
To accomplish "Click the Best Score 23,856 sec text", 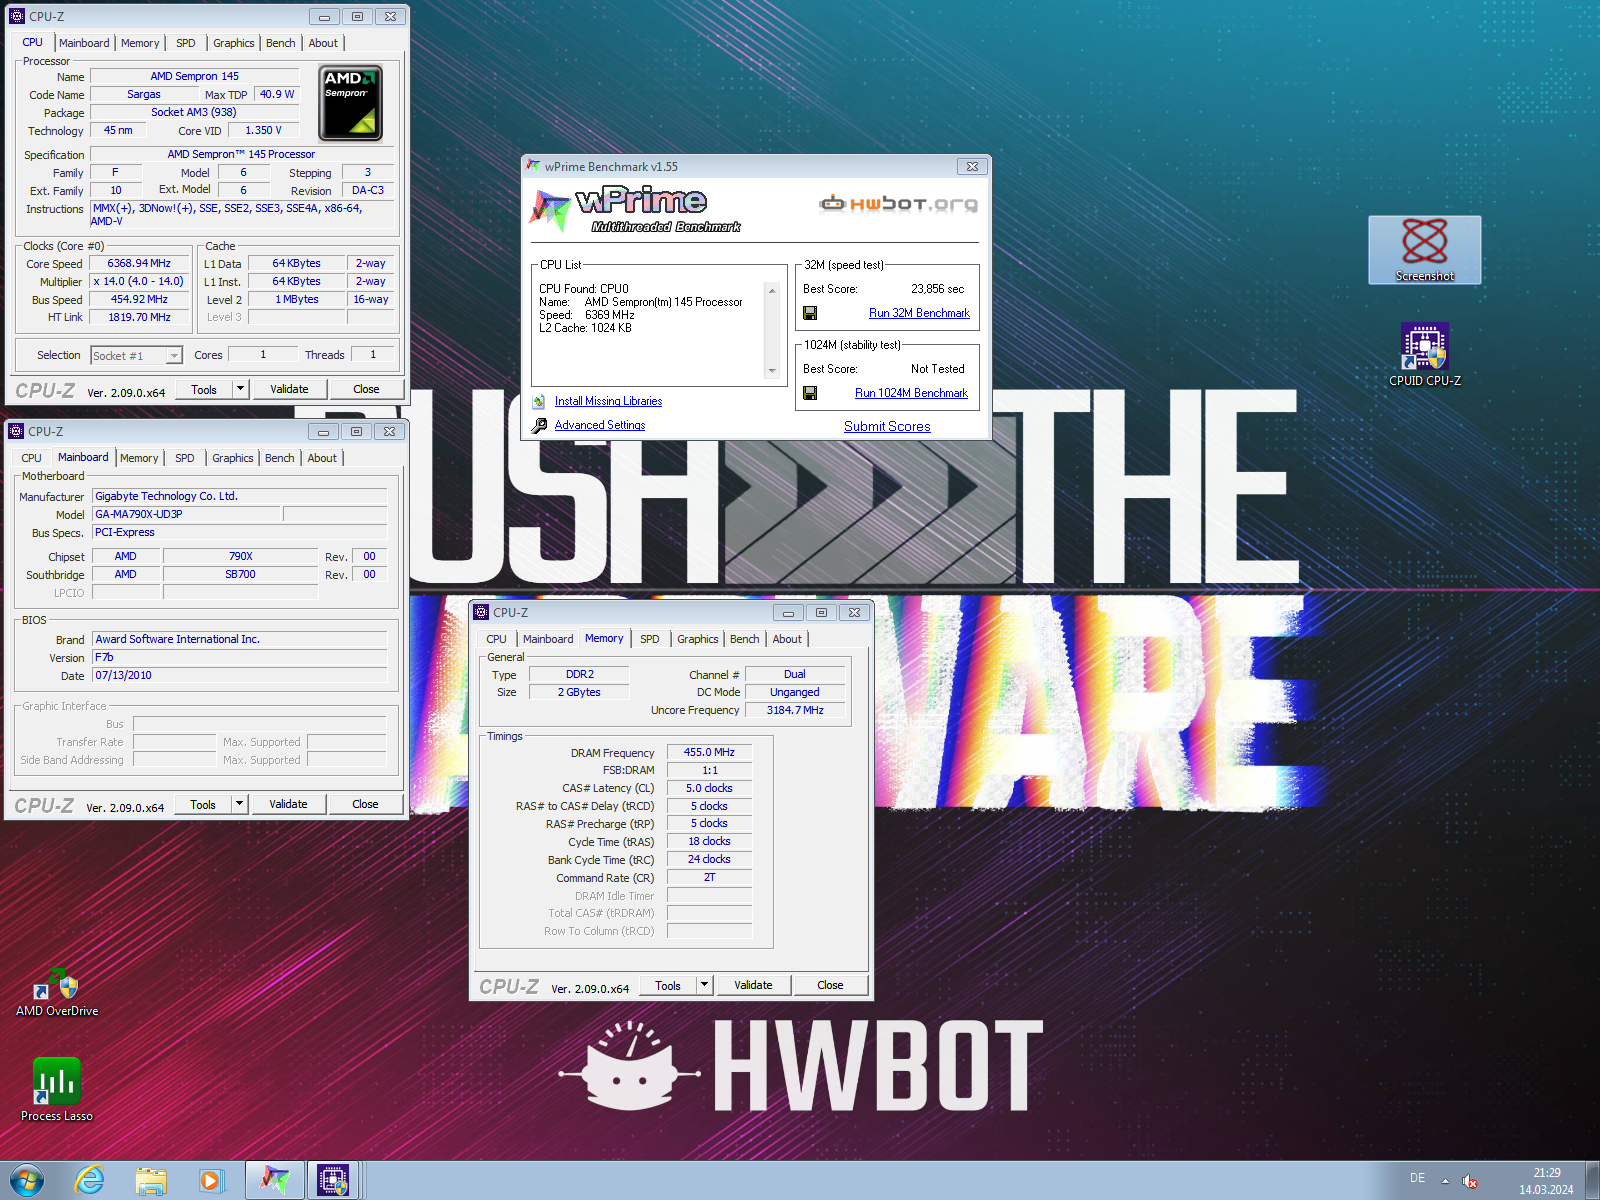I will click(937, 289).
